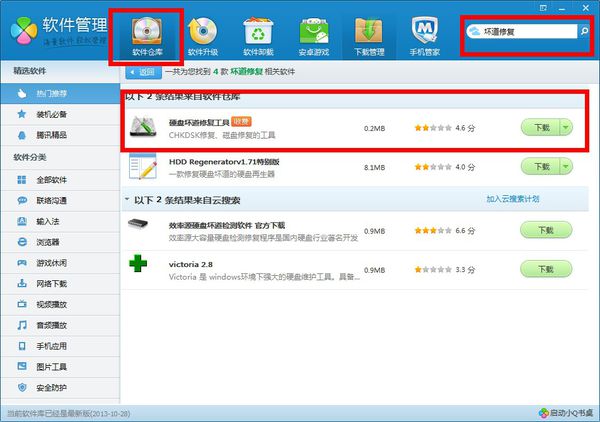600x422 pixels.
Task: Open the 全部软件 category
Action: pyautogui.click(x=60, y=180)
